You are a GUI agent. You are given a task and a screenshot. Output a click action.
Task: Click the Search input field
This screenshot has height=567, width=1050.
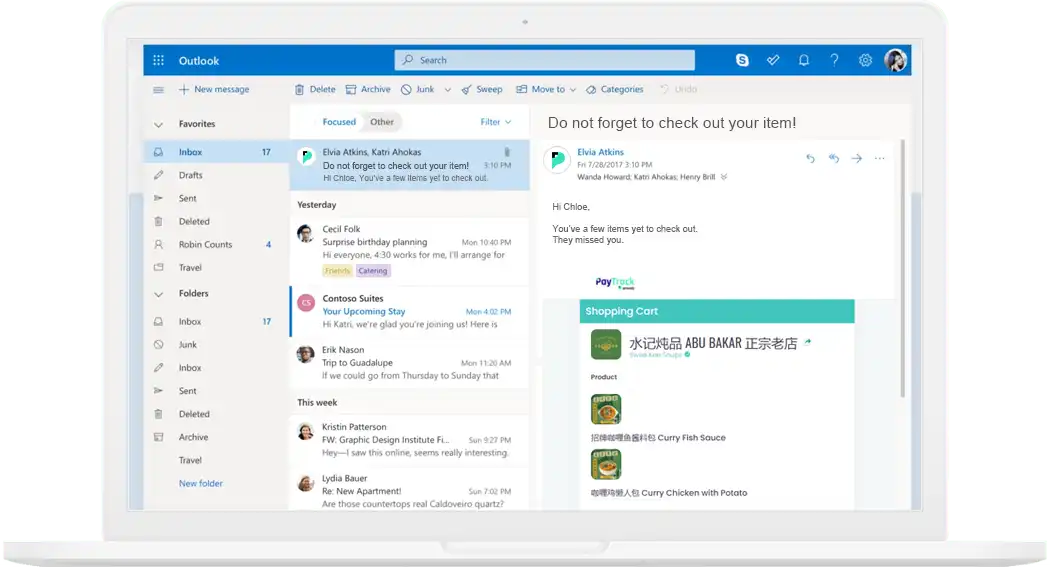[x=544, y=60]
